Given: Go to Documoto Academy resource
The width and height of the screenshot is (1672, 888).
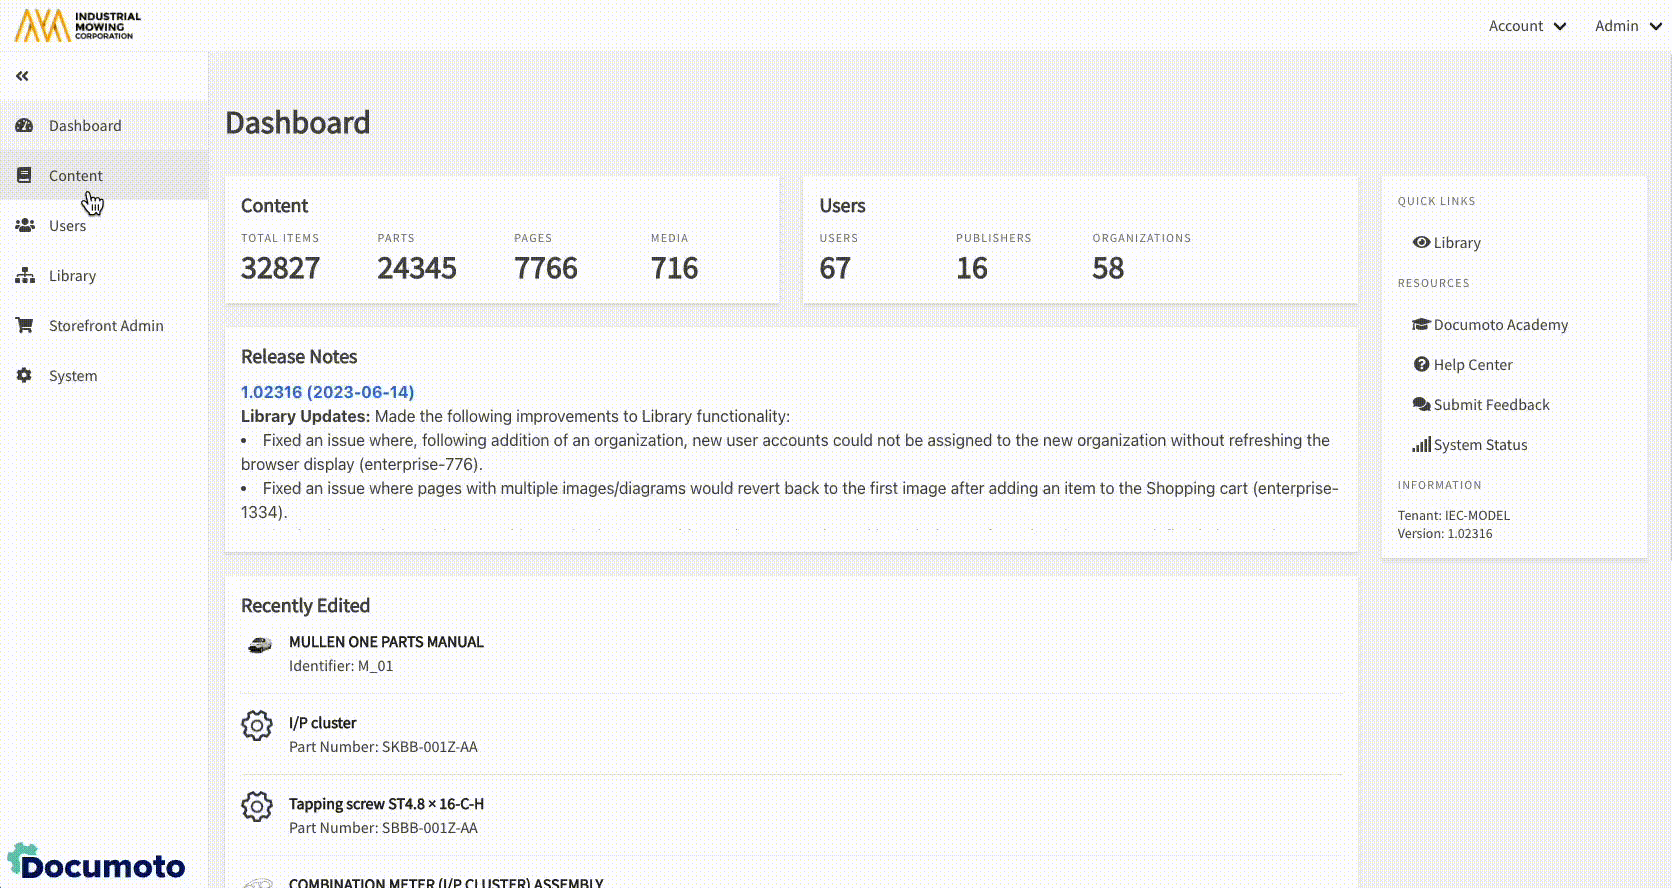Looking at the screenshot, I should pyautogui.click(x=1500, y=325).
